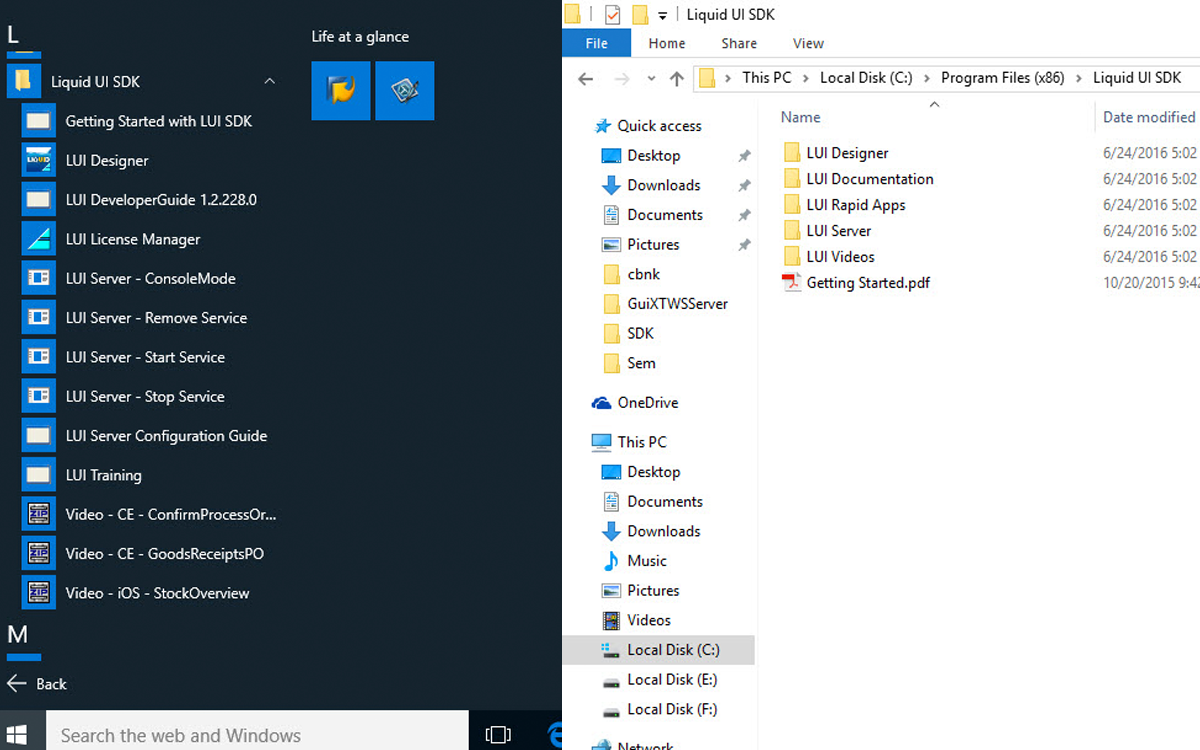This screenshot has height=750, width=1200.
Task: Click second tile under Life at a glance
Action: [405, 91]
